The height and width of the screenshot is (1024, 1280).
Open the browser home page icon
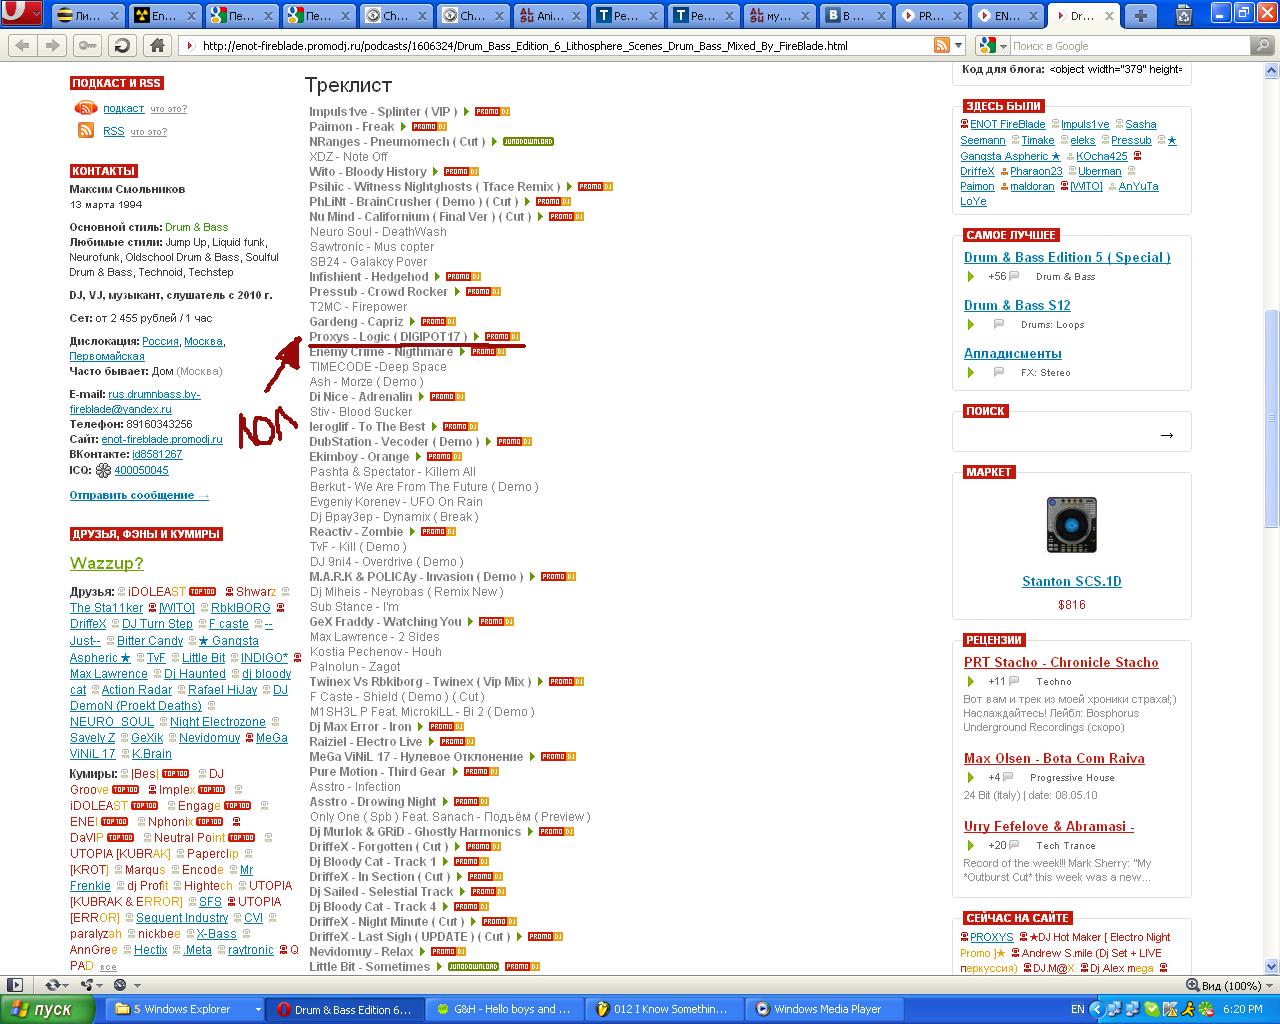click(x=157, y=45)
